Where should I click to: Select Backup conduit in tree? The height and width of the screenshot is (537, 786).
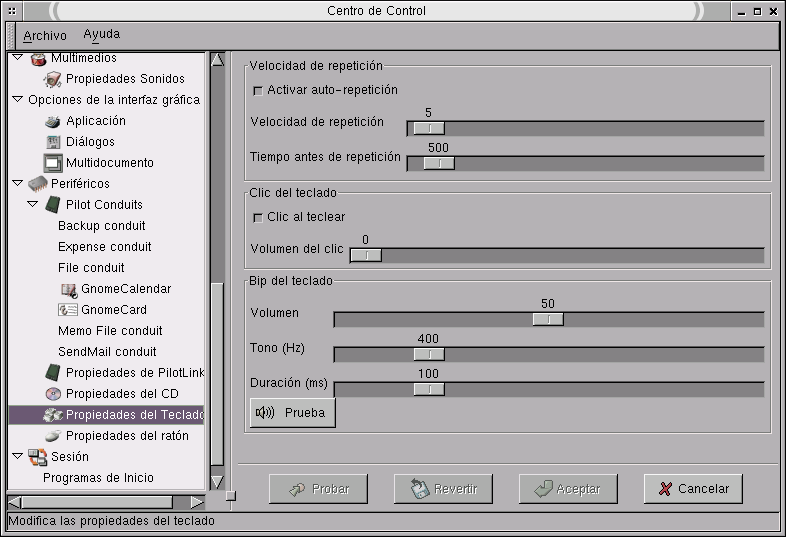(102, 226)
